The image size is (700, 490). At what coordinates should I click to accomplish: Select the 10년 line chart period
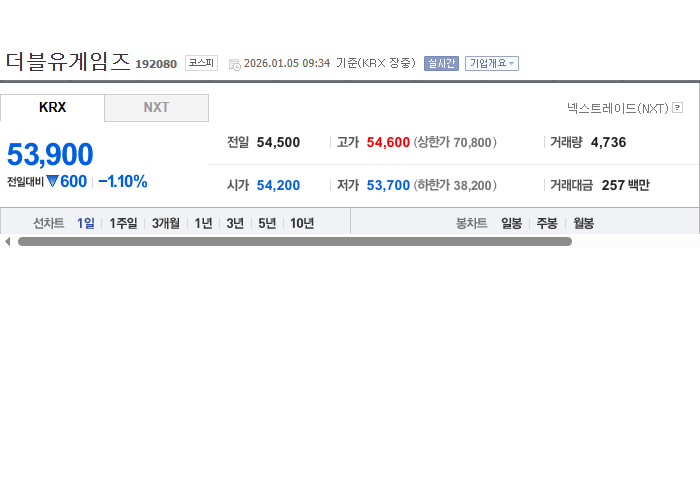coord(302,223)
